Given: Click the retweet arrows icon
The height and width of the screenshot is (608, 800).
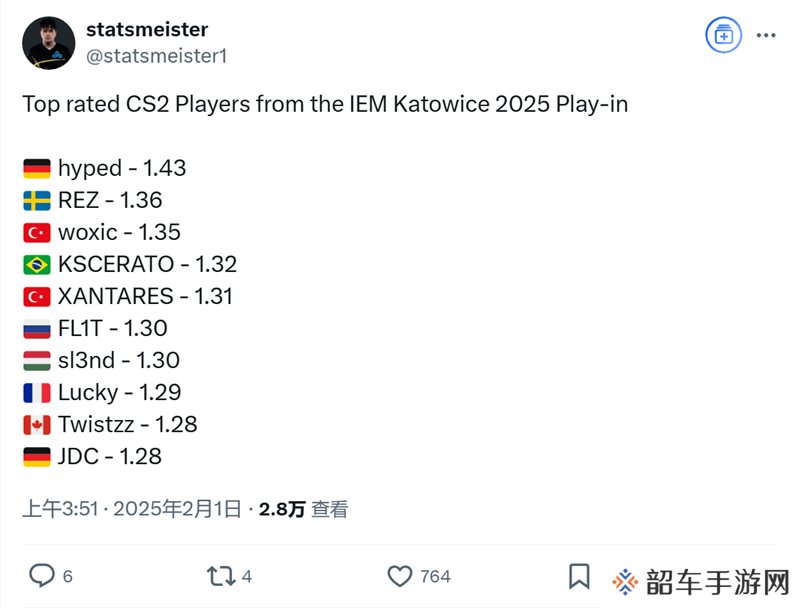Looking at the screenshot, I should [221, 576].
